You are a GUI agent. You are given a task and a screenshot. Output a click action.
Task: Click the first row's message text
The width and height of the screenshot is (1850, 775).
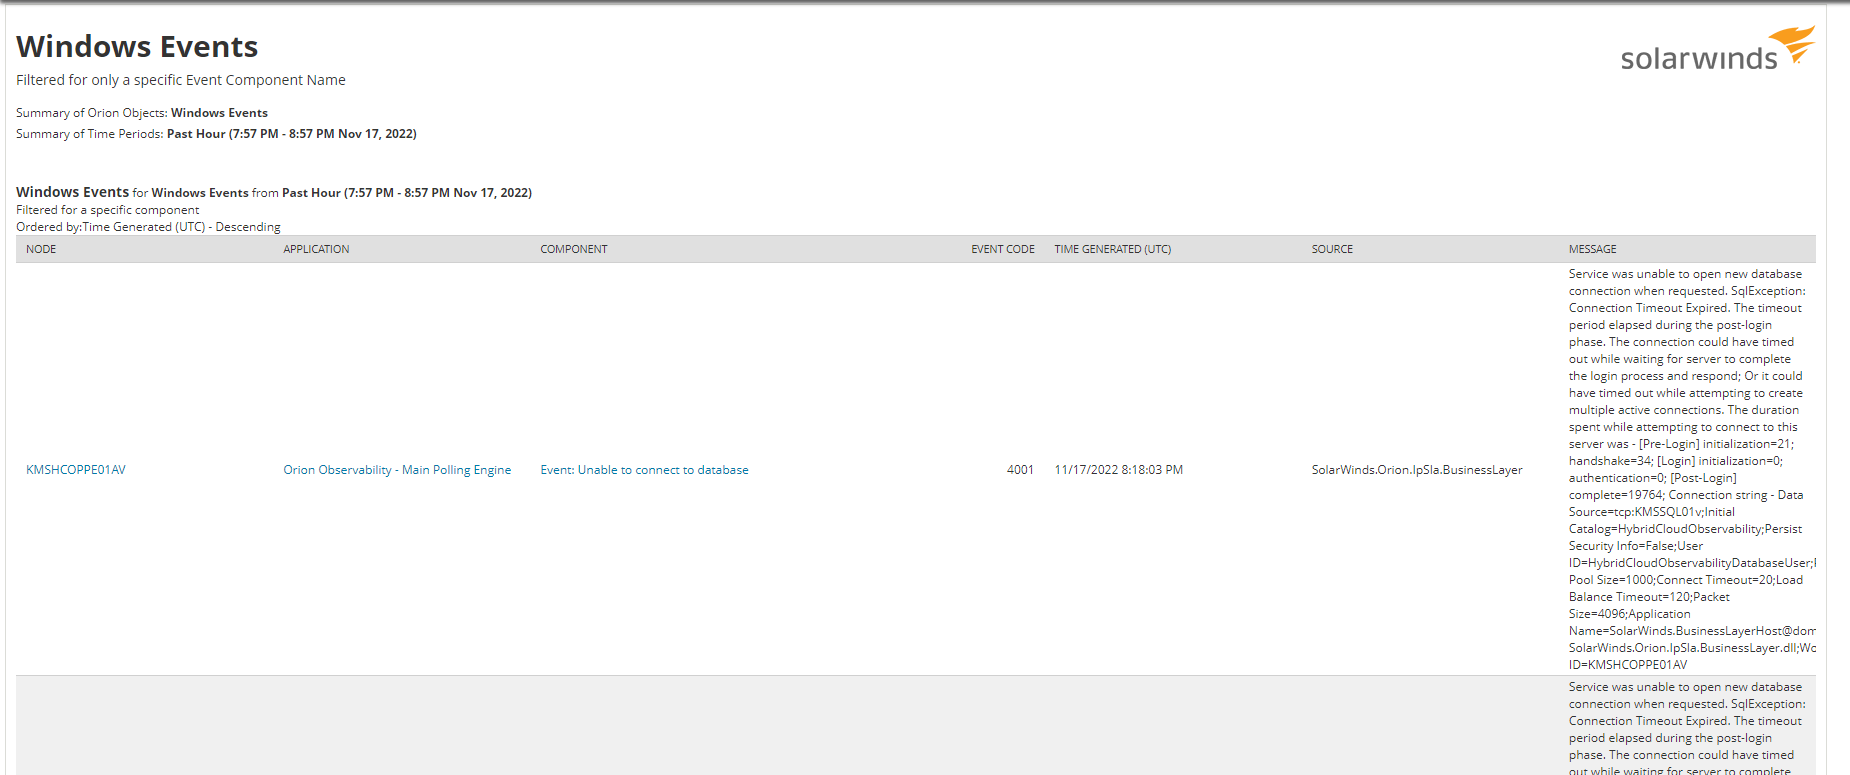click(x=1691, y=469)
